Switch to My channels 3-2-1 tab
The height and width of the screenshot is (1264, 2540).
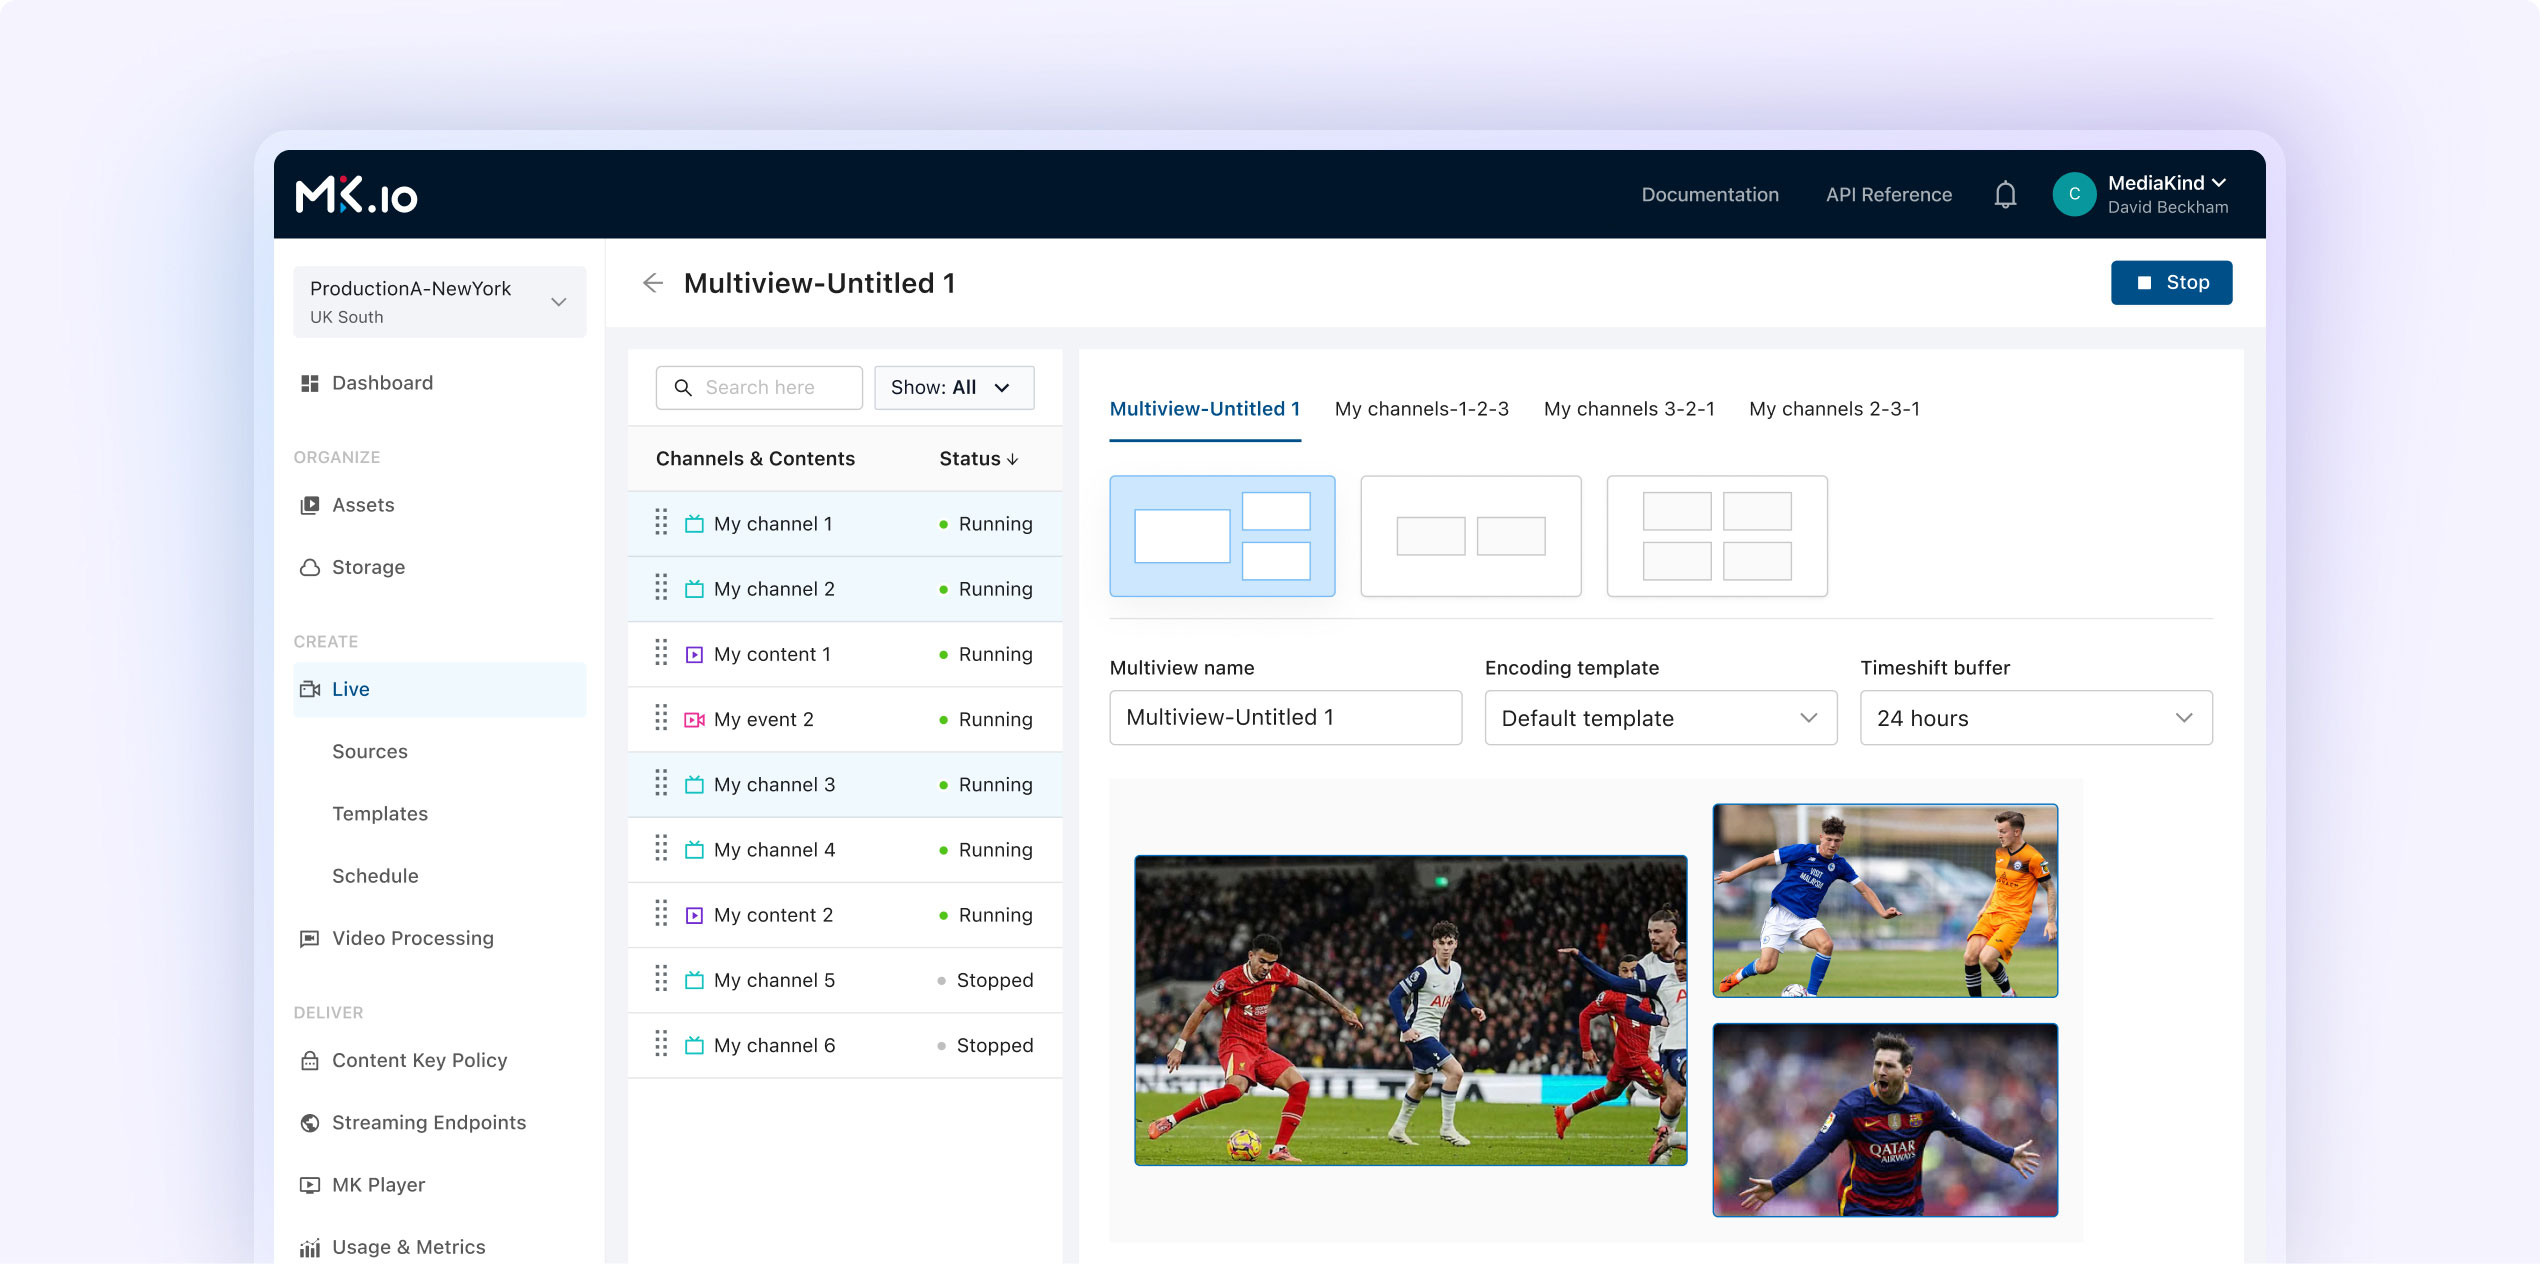coord(1629,409)
